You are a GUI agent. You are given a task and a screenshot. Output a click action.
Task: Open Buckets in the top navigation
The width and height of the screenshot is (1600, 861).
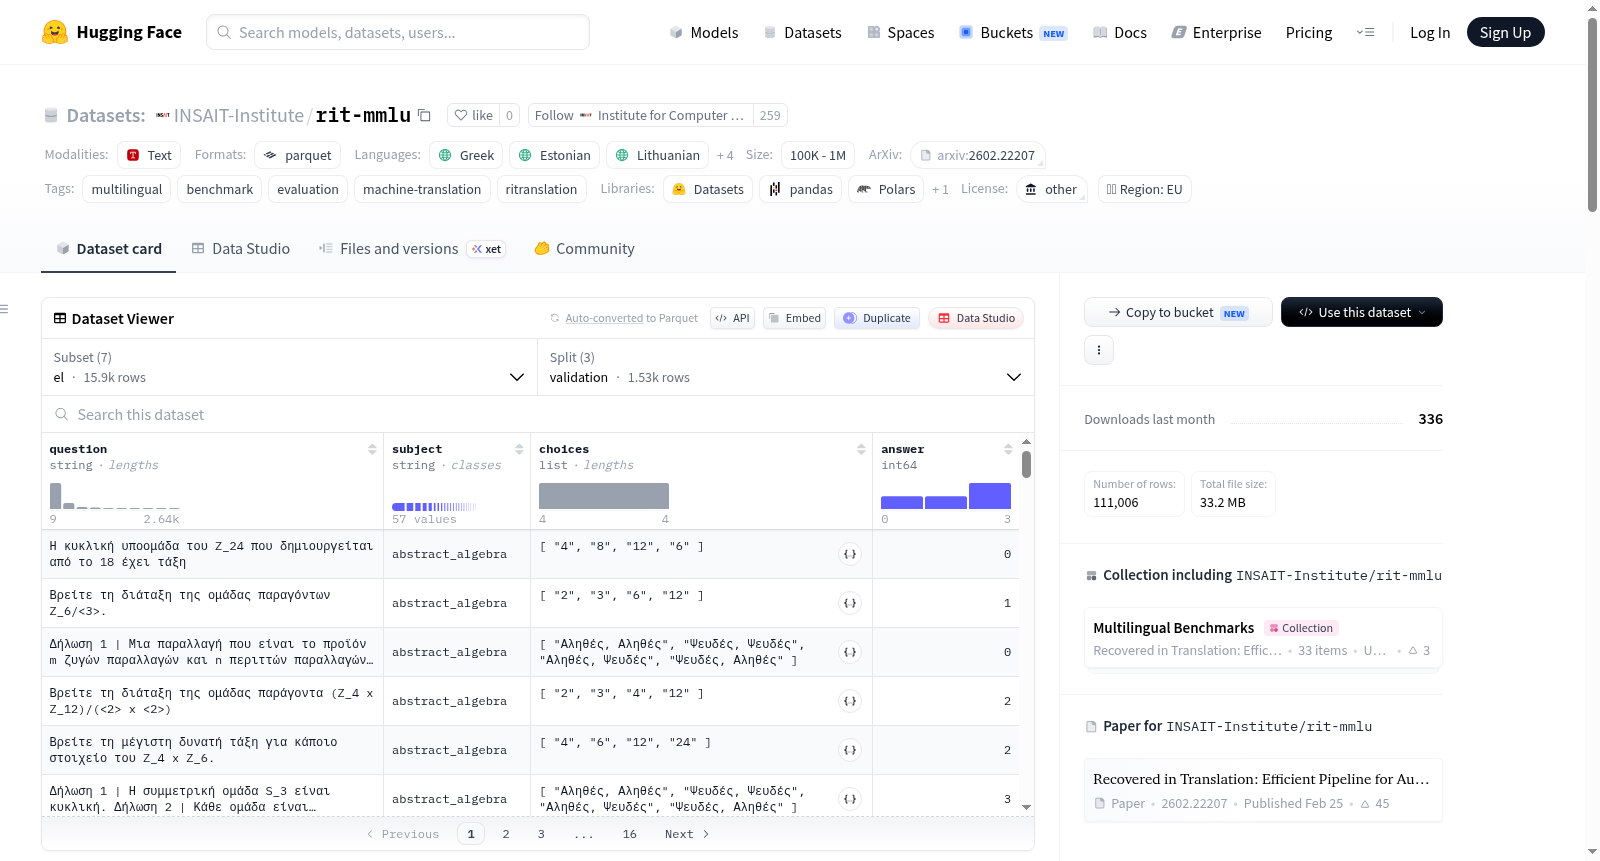tap(1013, 32)
